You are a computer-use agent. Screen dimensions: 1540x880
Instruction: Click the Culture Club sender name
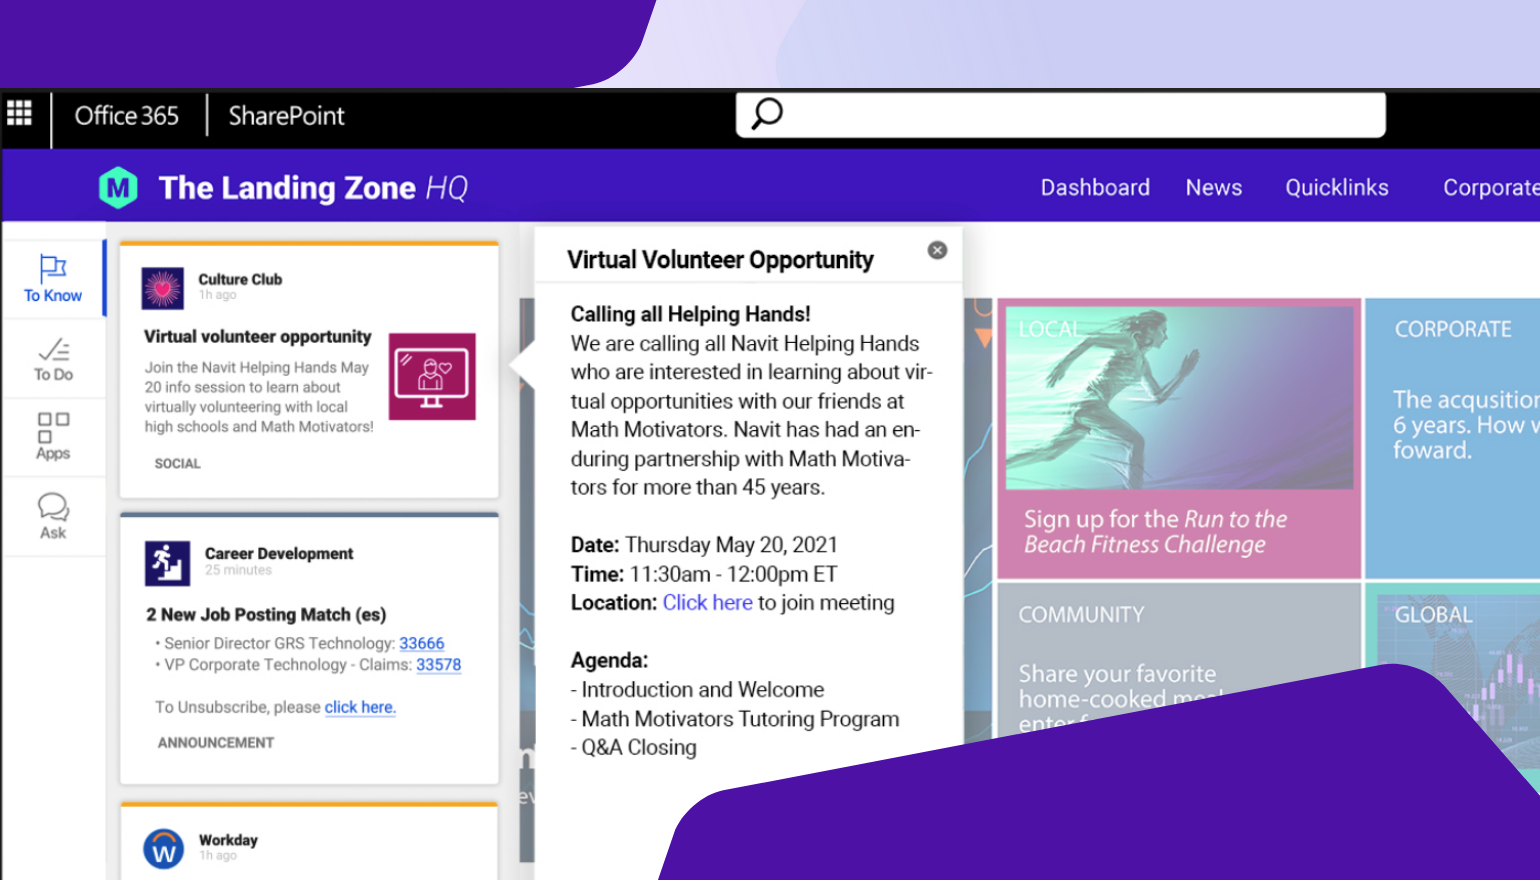240,279
